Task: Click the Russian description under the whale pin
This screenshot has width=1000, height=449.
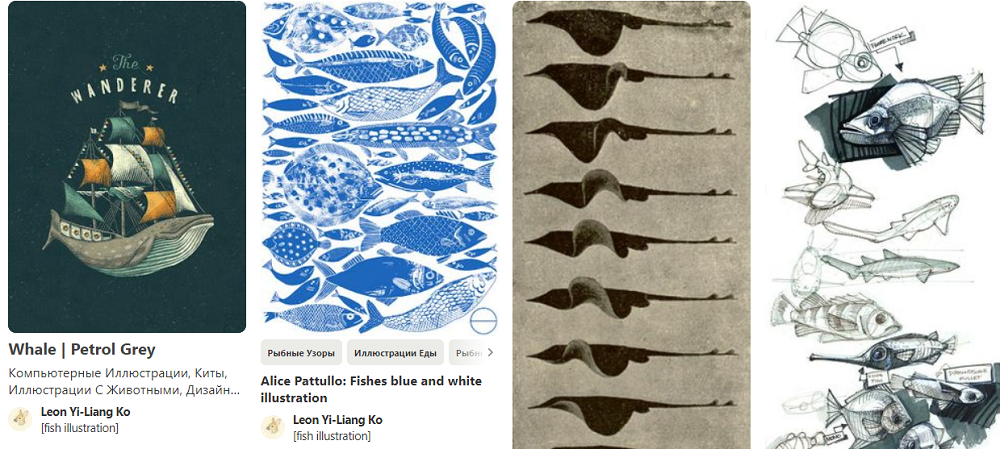Action: (x=124, y=381)
